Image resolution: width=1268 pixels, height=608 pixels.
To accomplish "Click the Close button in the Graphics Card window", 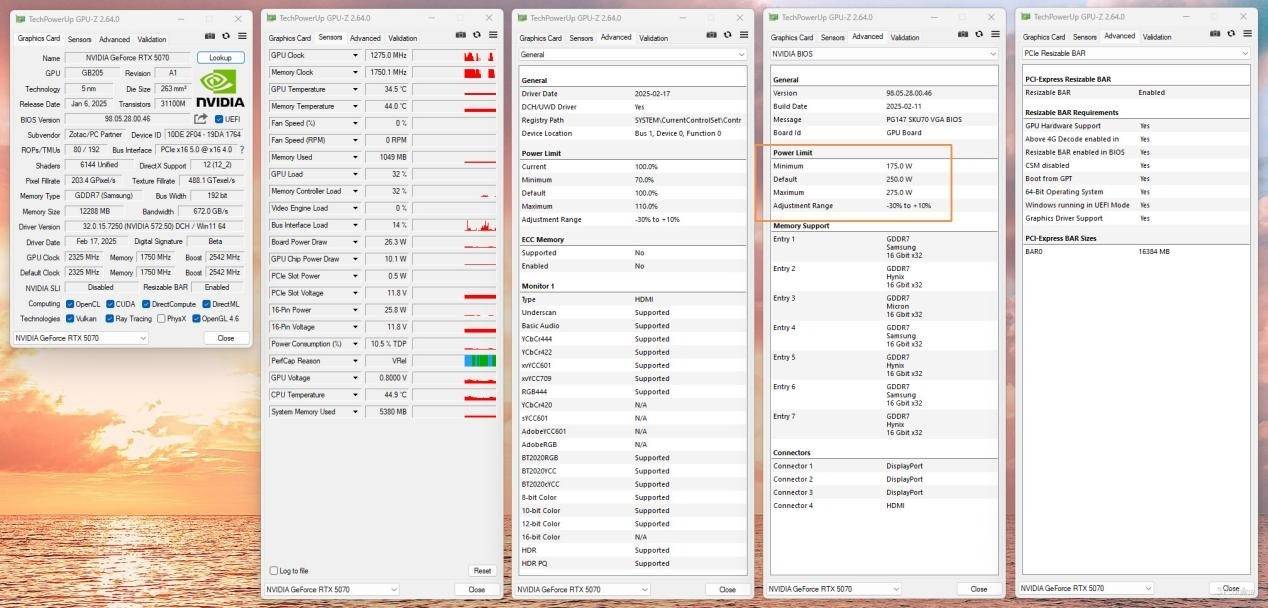I will pos(226,338).
